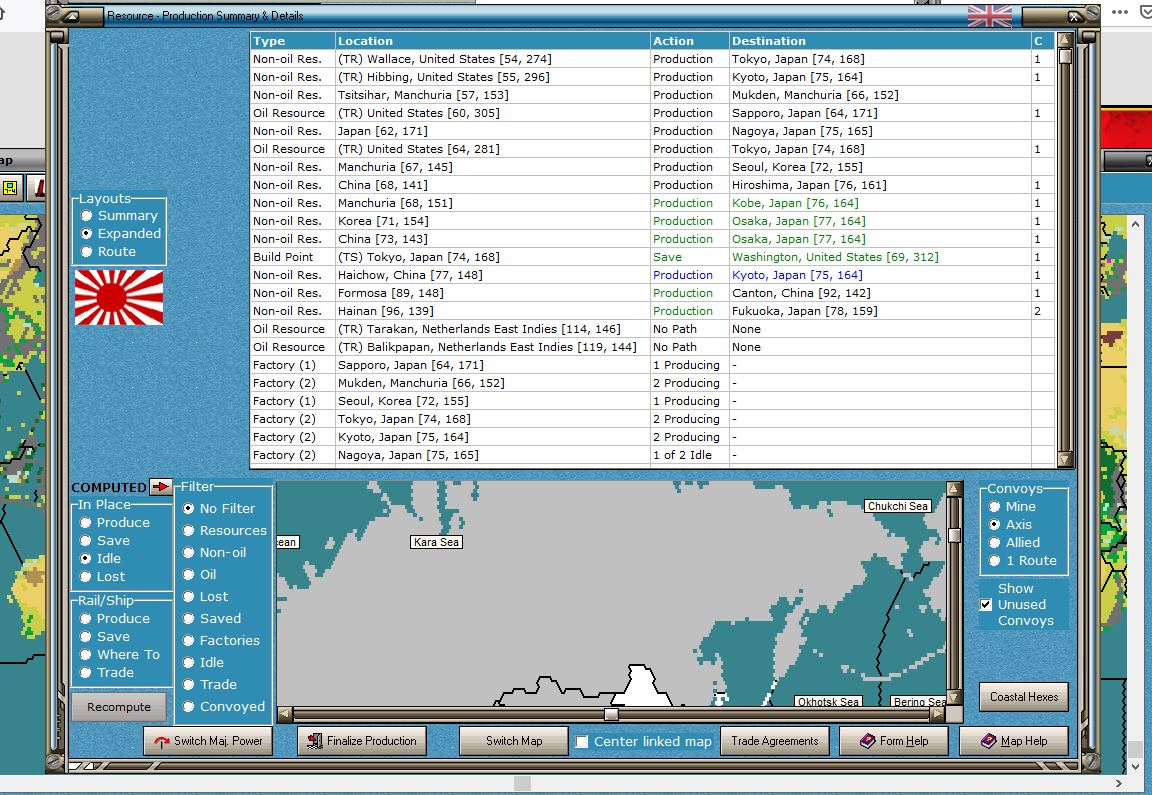The height and width of the screenshot is (795, 1152).
Task: Click table vertical scrollbar thumb
Action: click(1065, 56)
